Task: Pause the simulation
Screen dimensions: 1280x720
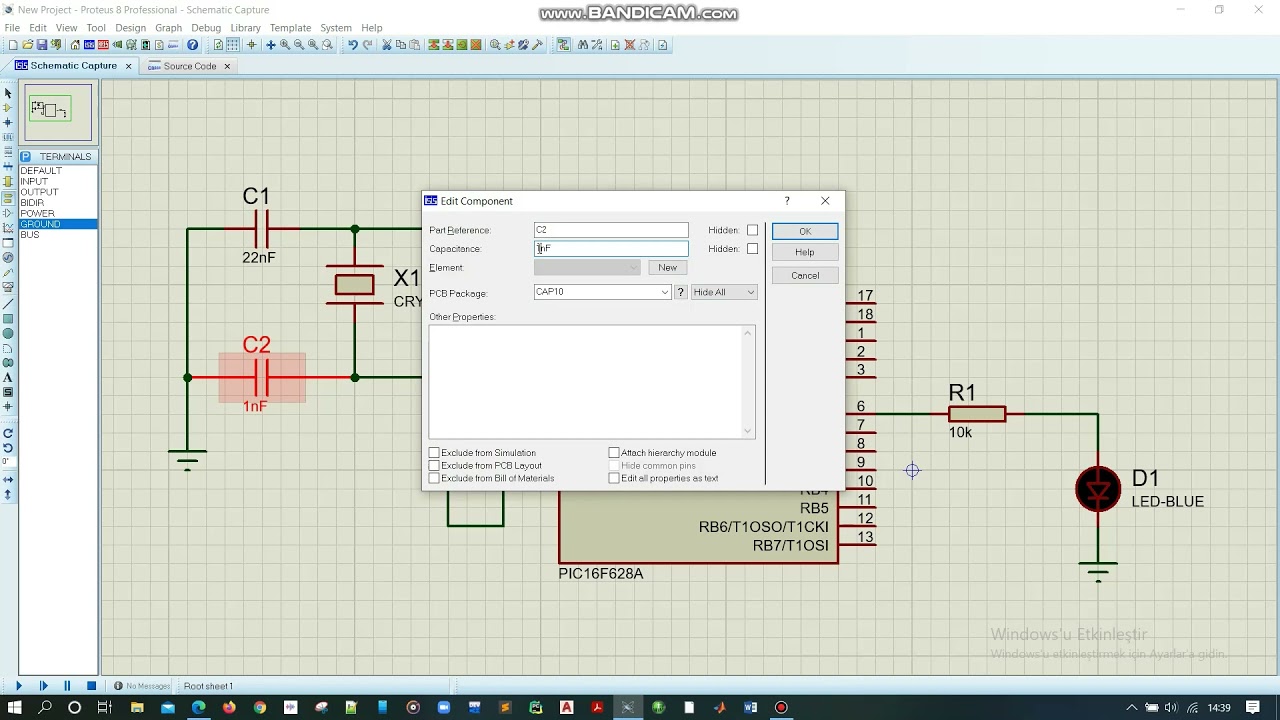Action: pyautogui.click(x=67, y=686)
